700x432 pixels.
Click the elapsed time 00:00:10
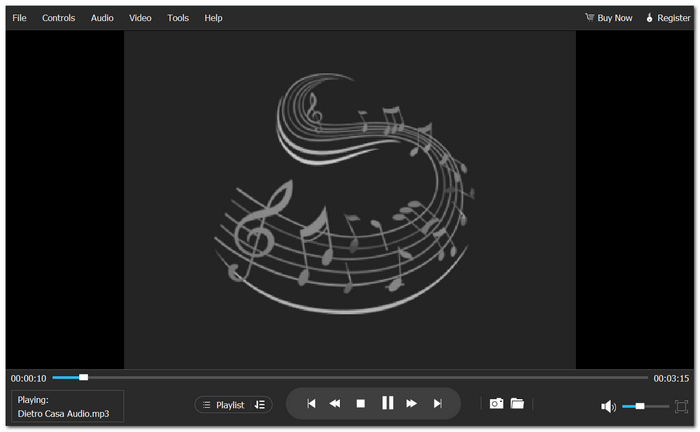[29, 378]
